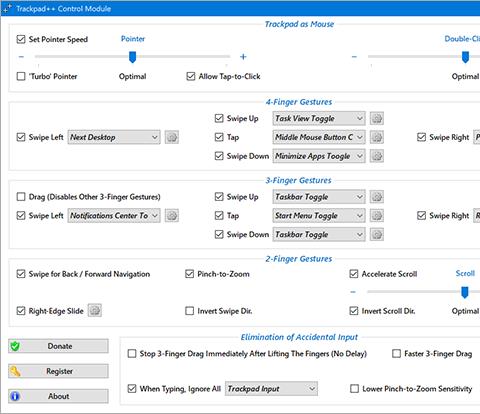Toggle 4-finger Swipe Left checkbox
The image size is (480, 414).
coord(21,137)
